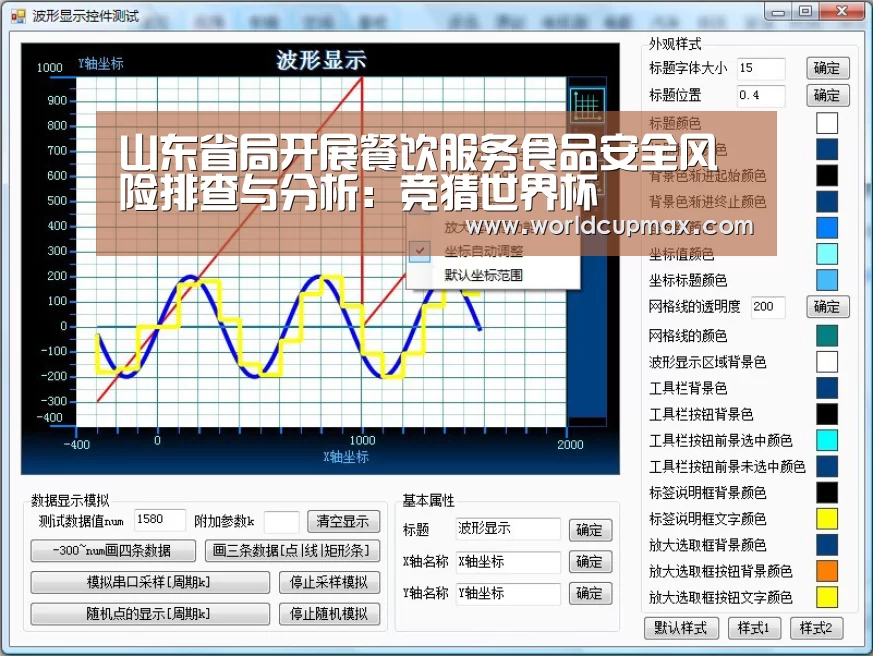Open the 背景色渐进起始颜色 black swatch

[x=827, y=175]
